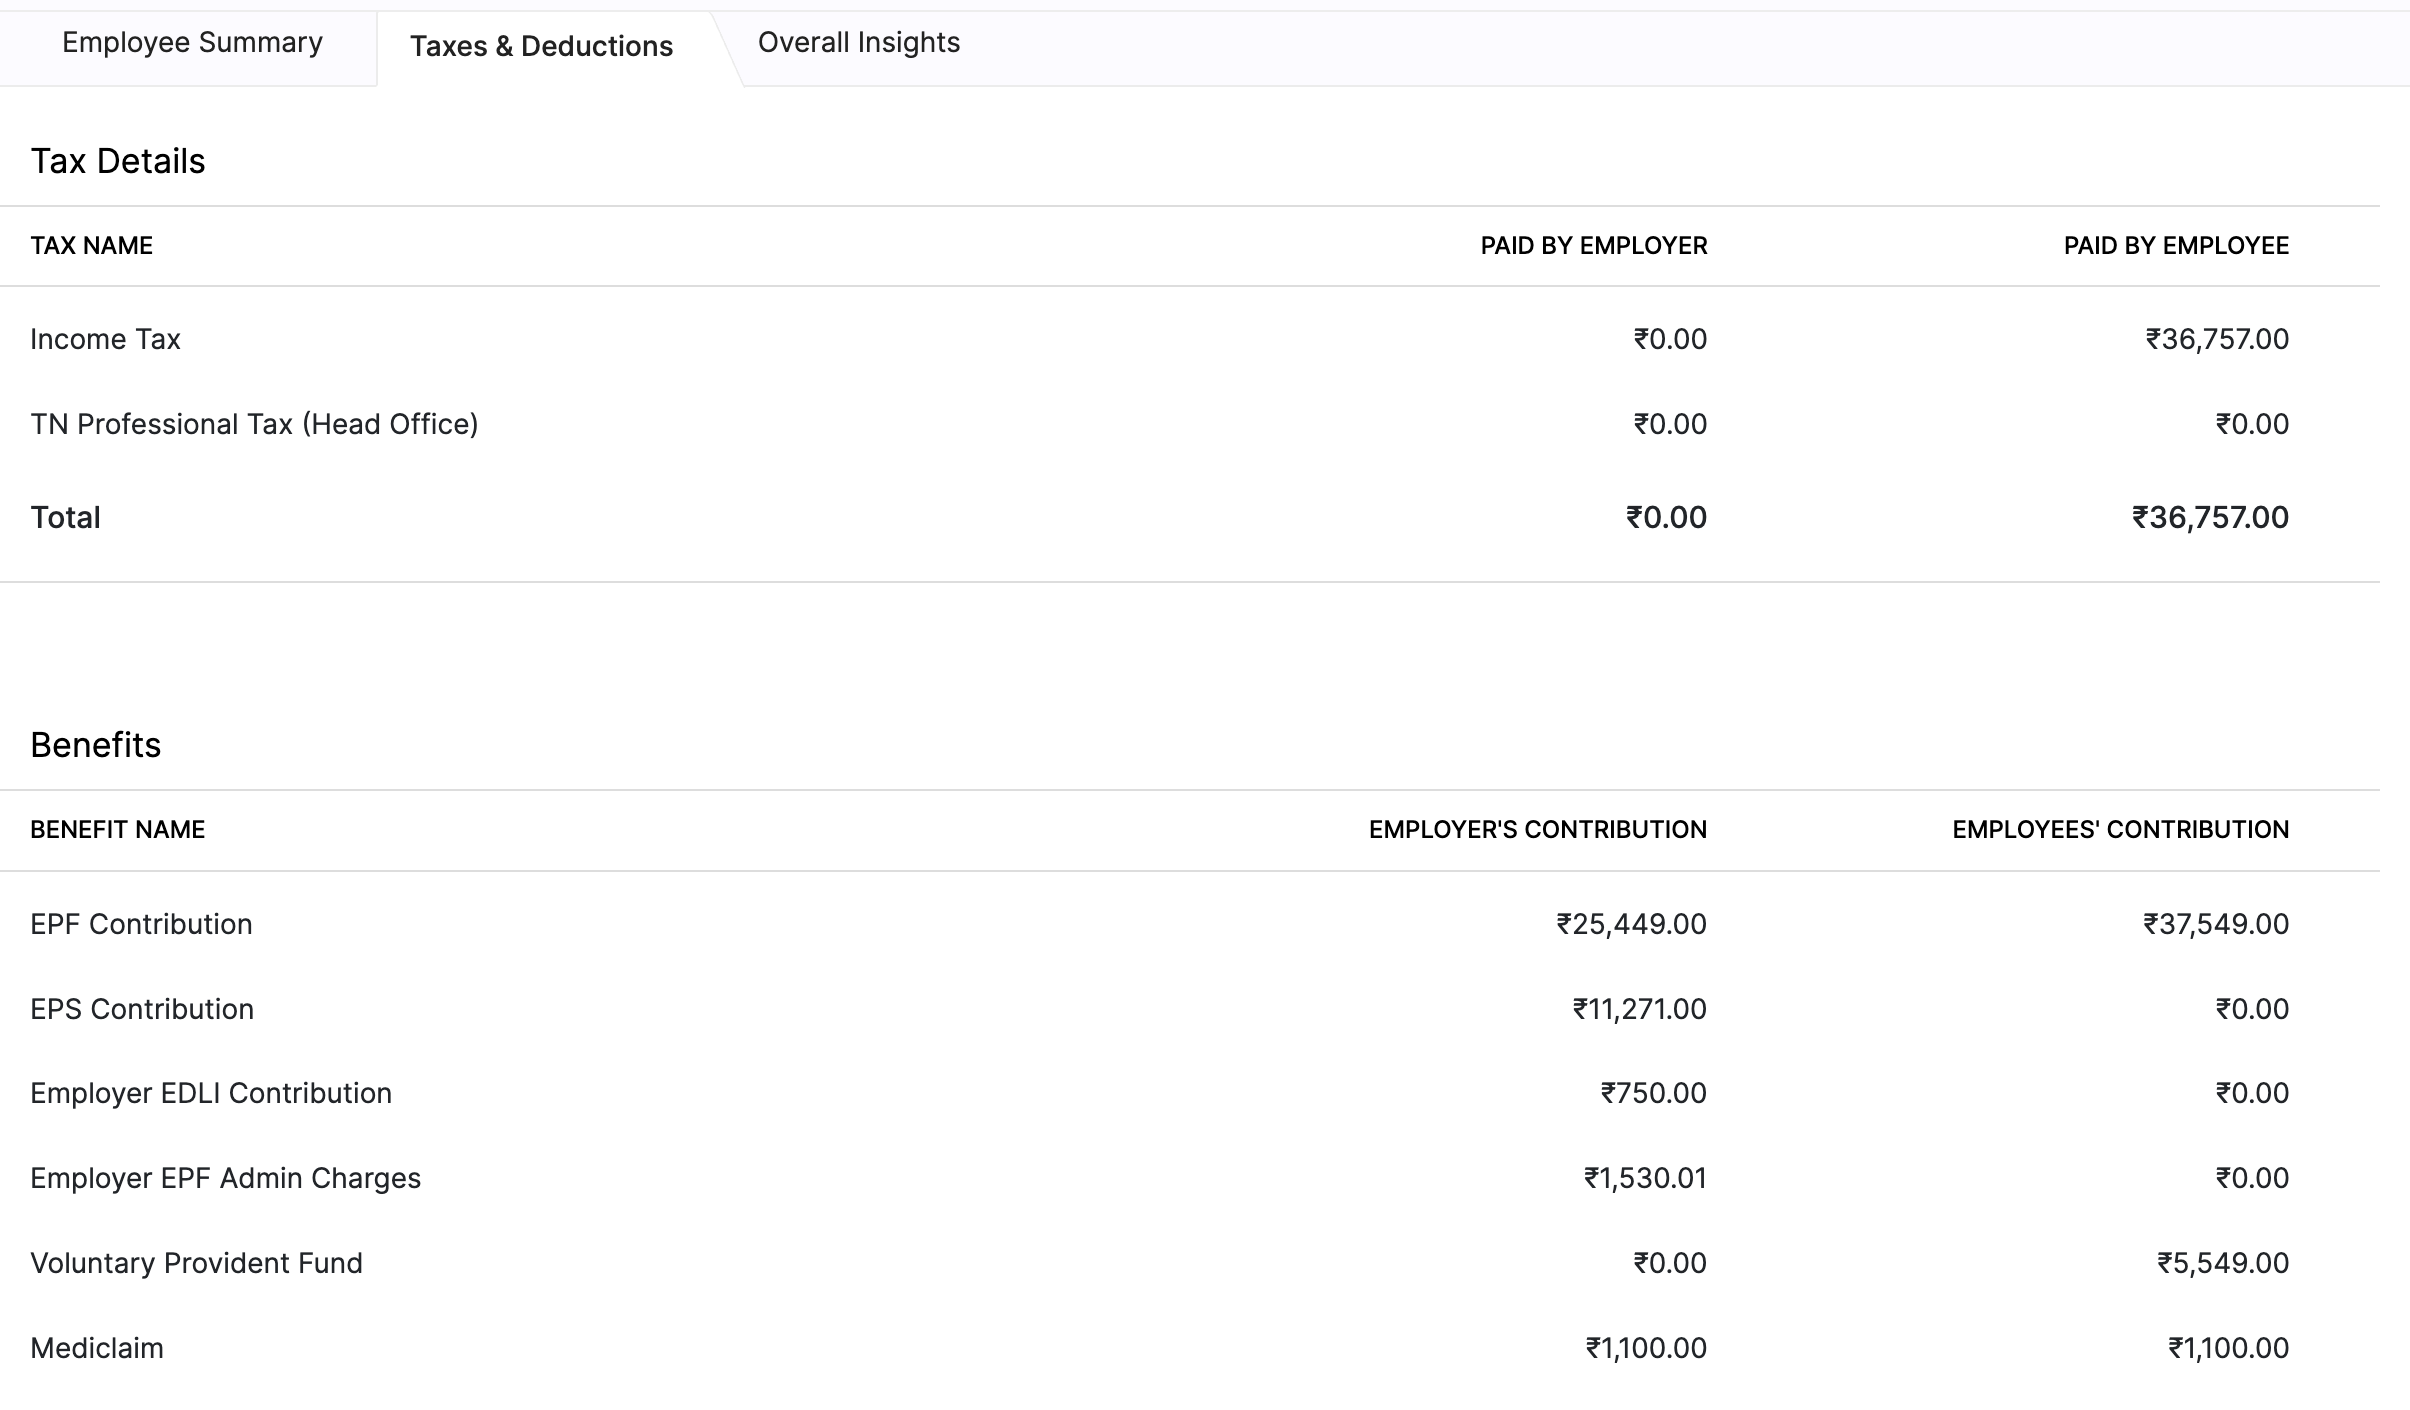Viewport: 2410px width, 1410px height.
Task: Click the Voluntary Provident Fund row
Action: click(196, 1263)
